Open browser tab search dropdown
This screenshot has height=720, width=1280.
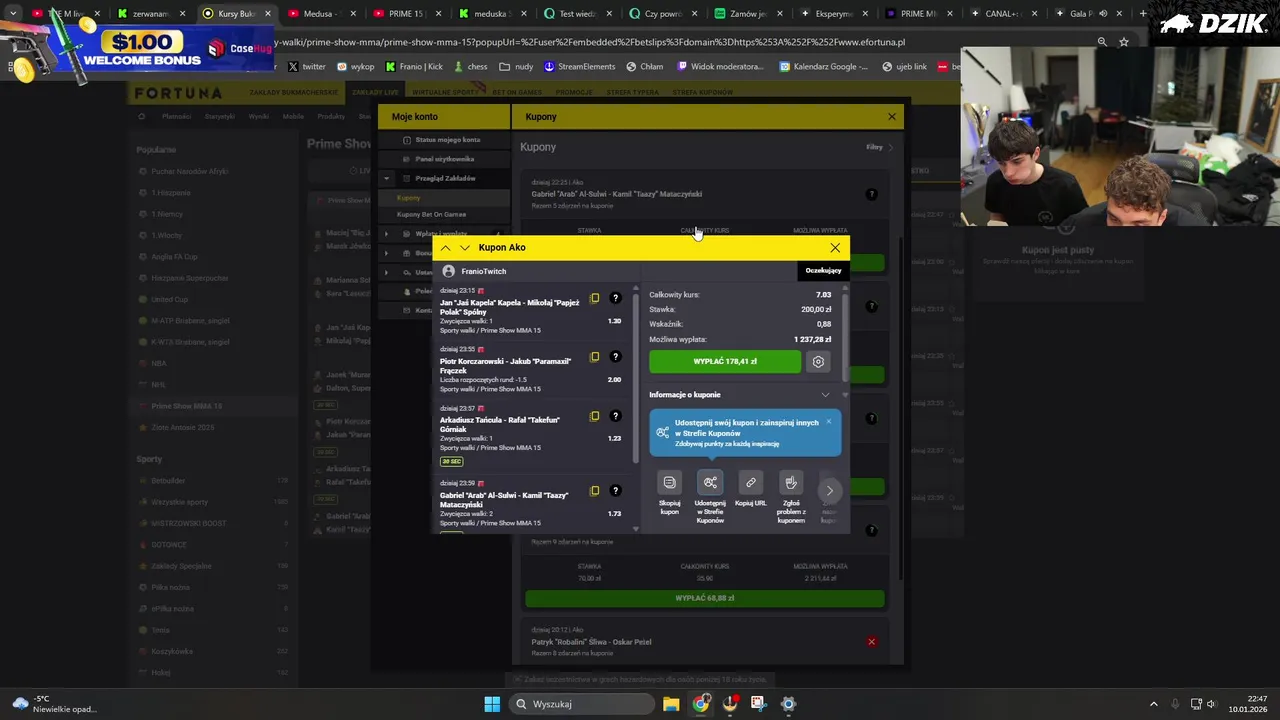(13, 14)
